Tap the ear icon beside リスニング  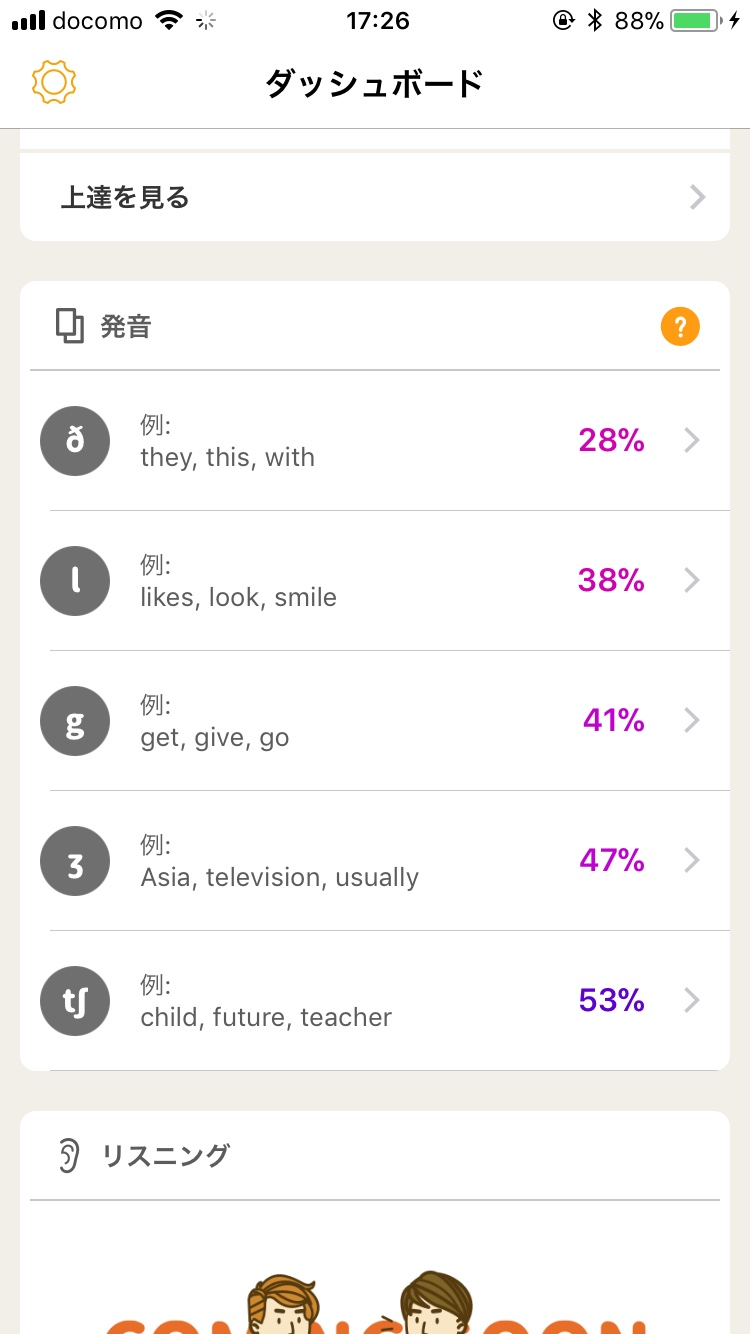click(x=68, y=1156)
